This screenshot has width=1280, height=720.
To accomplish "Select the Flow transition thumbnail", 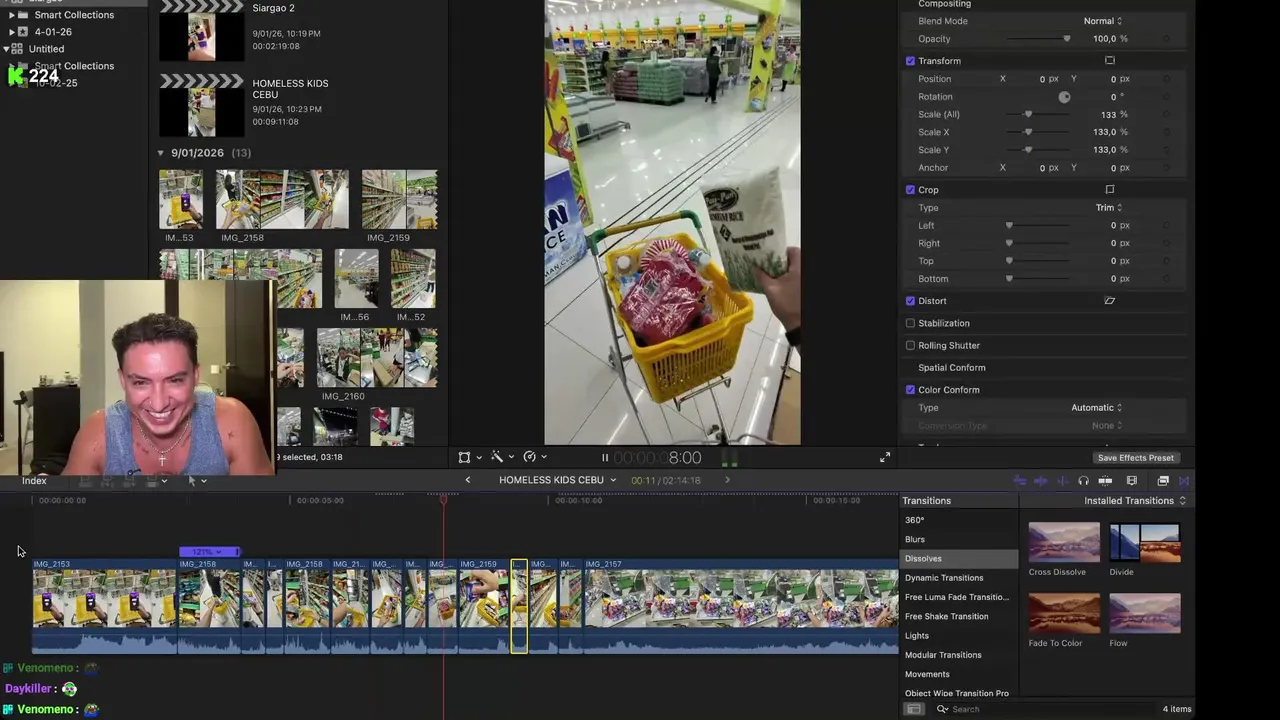I will [x=1145, y=613].
